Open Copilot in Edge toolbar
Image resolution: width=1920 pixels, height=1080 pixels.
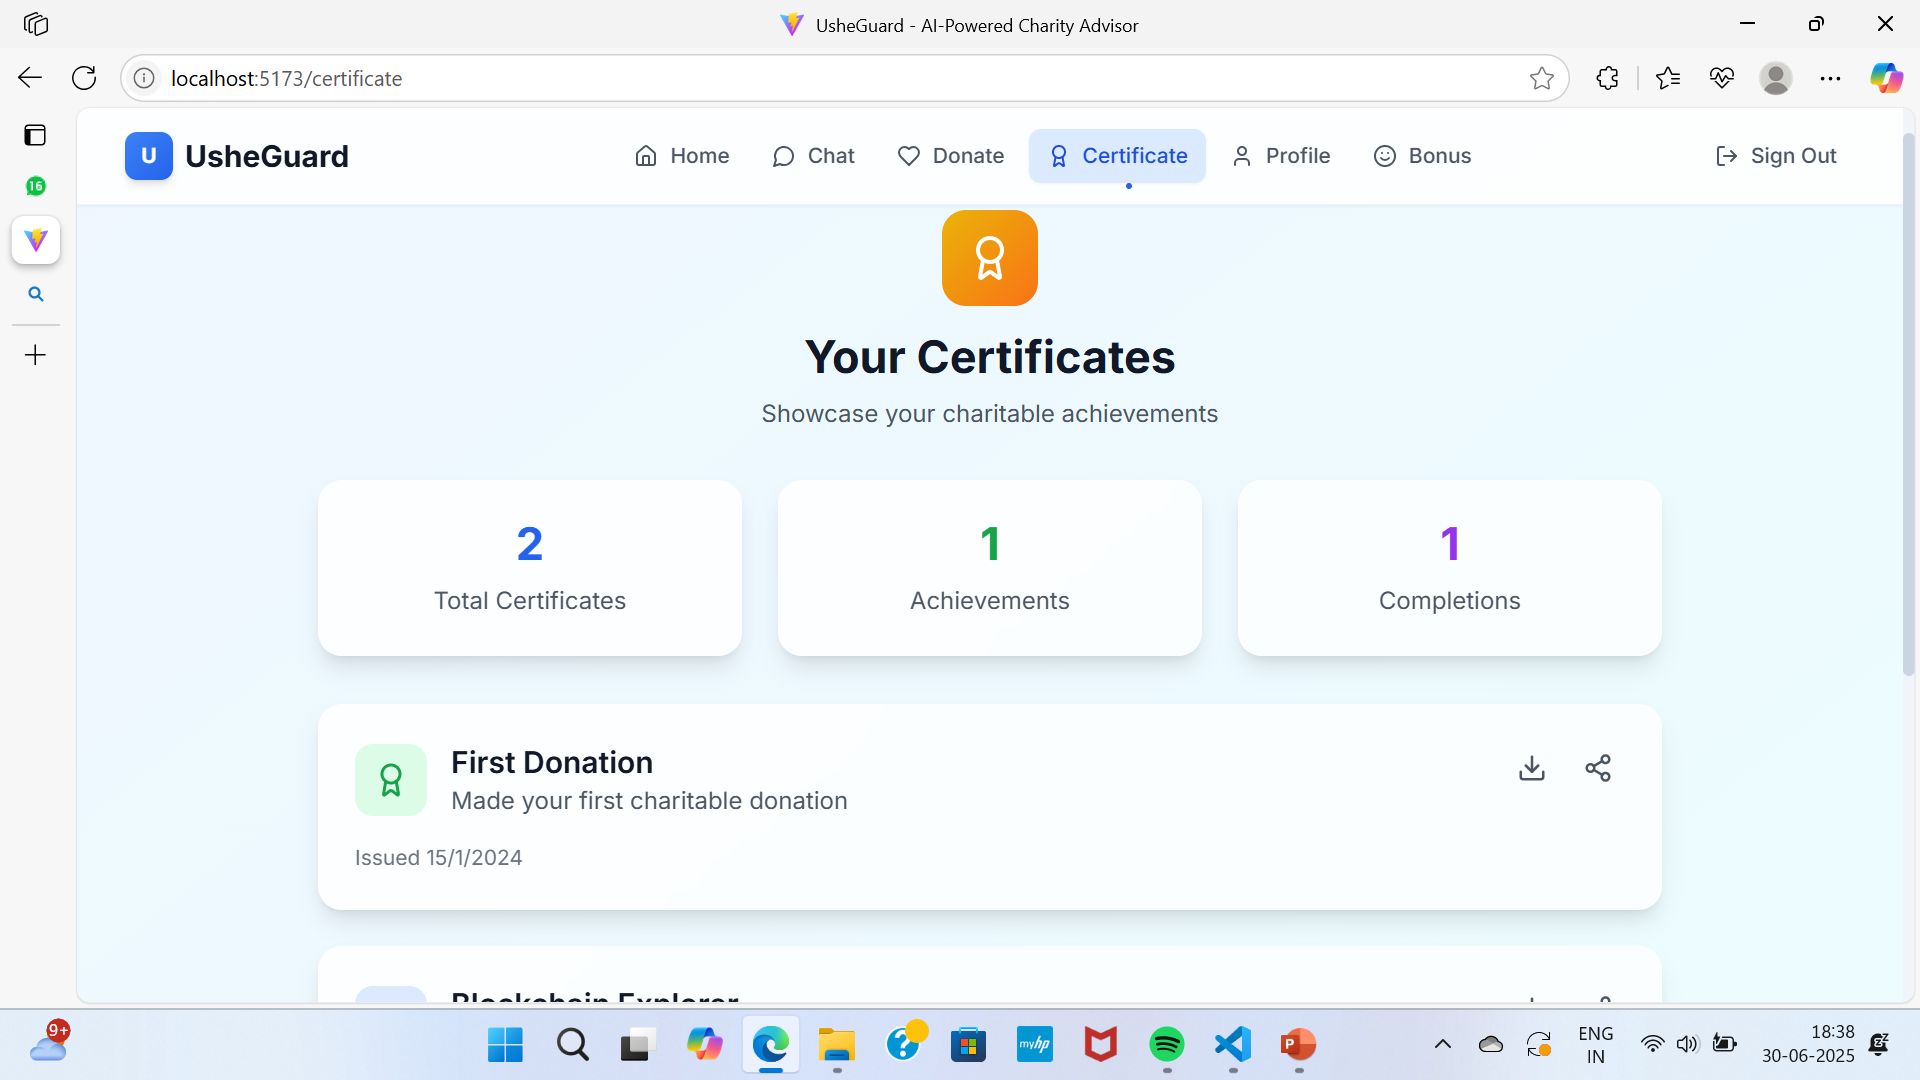(x=1886, y=78)
